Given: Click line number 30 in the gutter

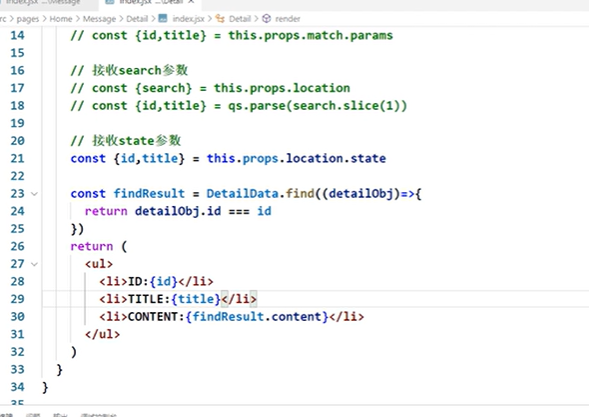Looking at the screenshot, I should coord(17,316).
